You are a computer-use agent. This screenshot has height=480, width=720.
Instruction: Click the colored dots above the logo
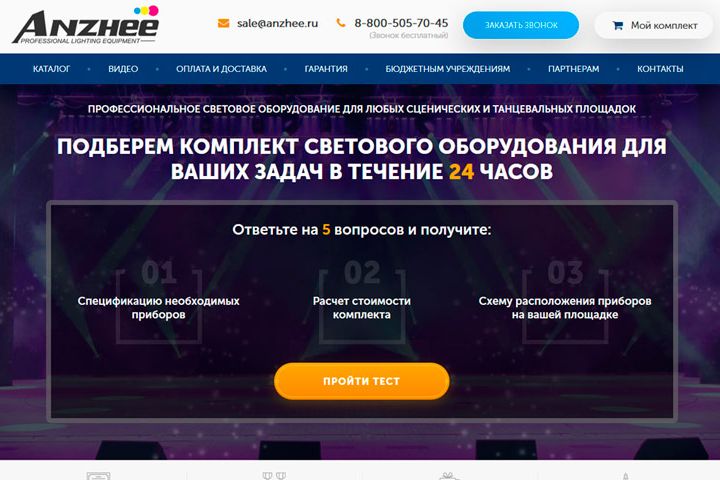click(146, 10)
